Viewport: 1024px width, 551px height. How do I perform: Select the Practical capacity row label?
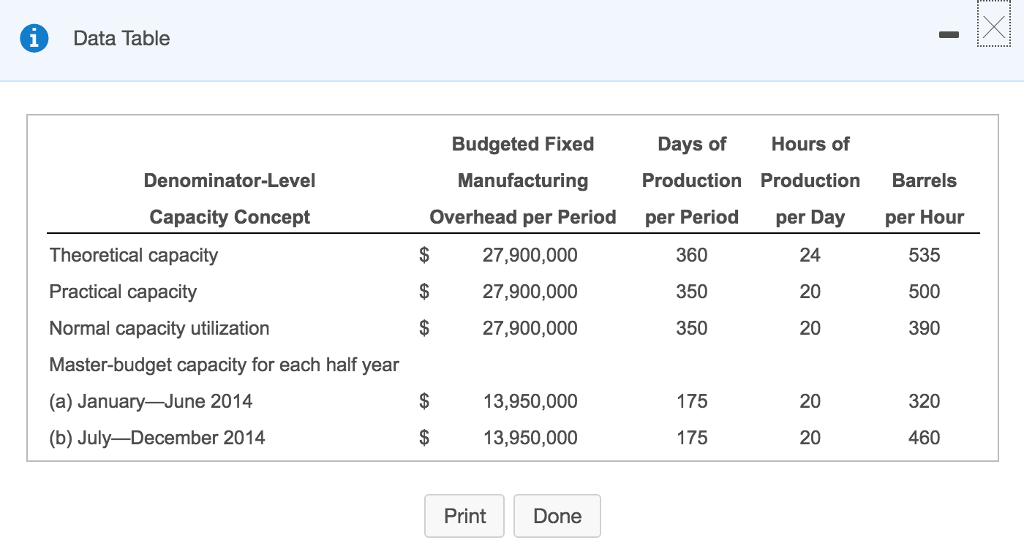click(x=123, y=292)
